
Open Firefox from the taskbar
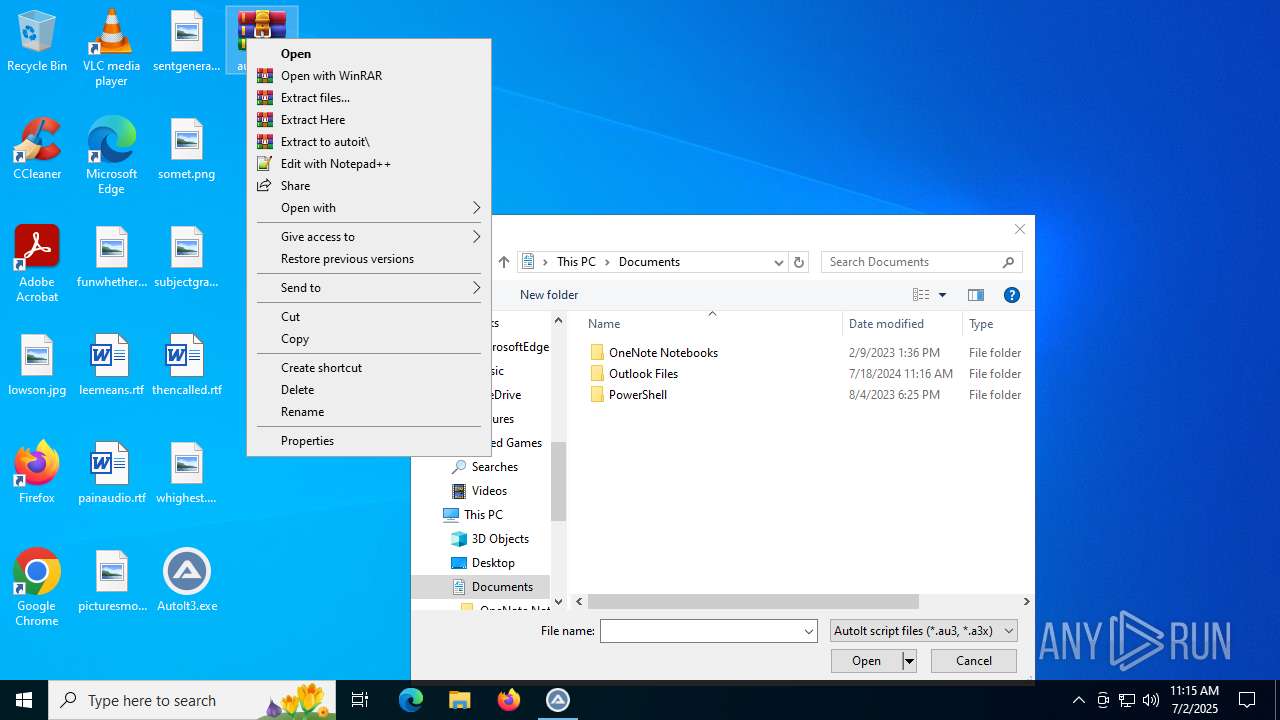pyautogui.click(x=509, y=700)
